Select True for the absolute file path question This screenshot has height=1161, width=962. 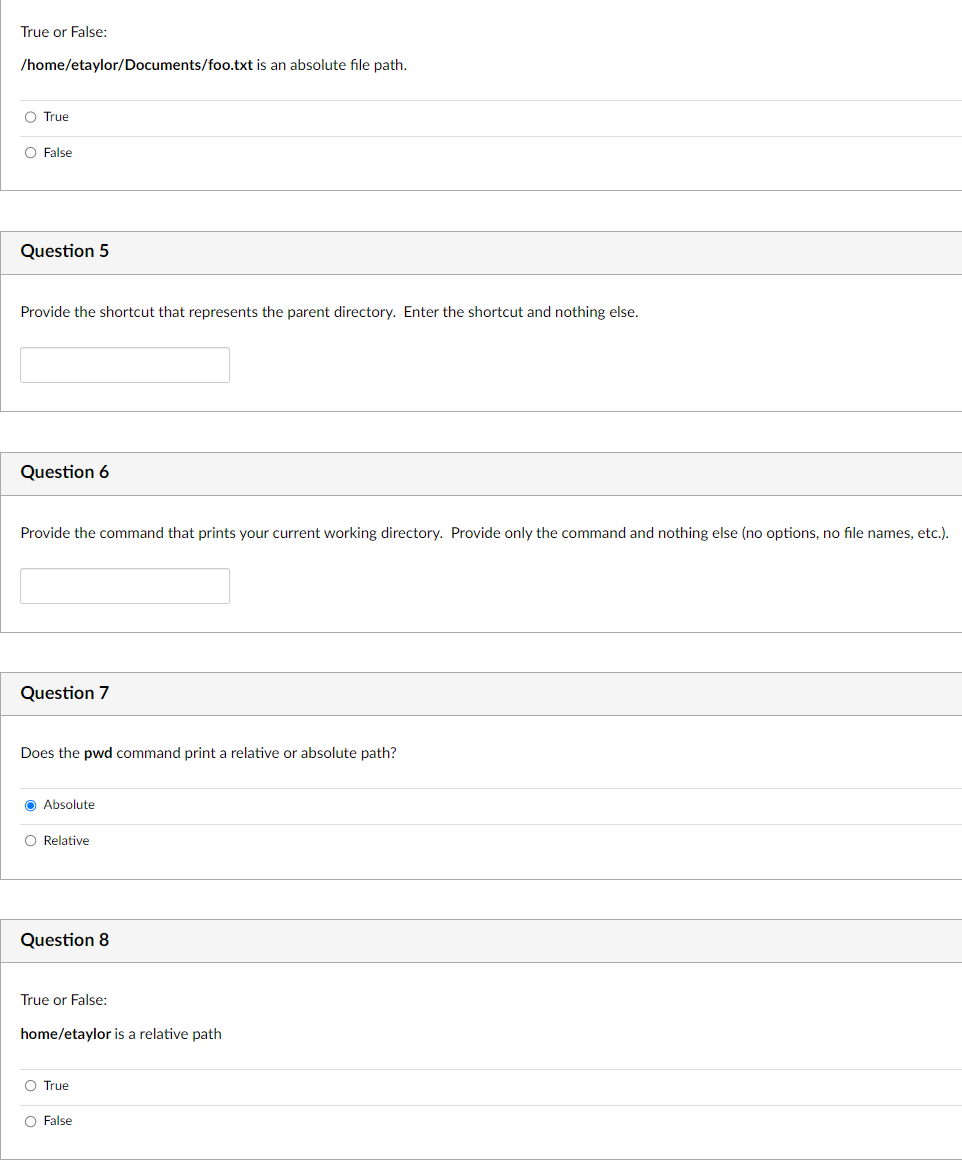pyautogui.click(x=31, y=117)
